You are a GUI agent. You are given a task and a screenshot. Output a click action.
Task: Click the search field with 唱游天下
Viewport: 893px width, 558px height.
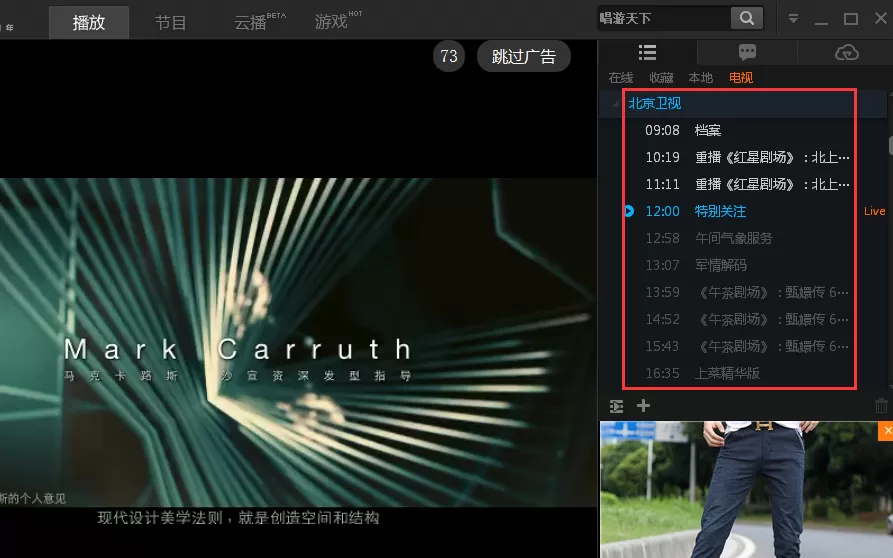[x=663, y=18]
